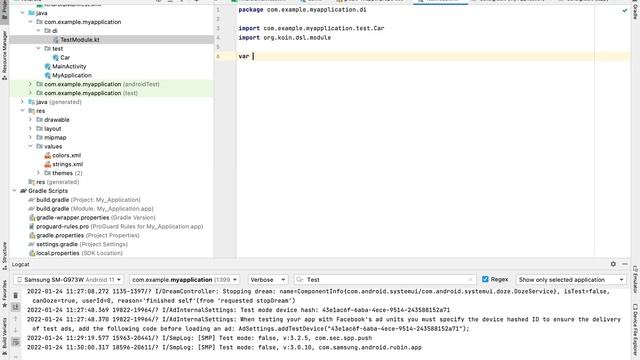
Task: Expand the drawable folder
Action: (30, 120)
